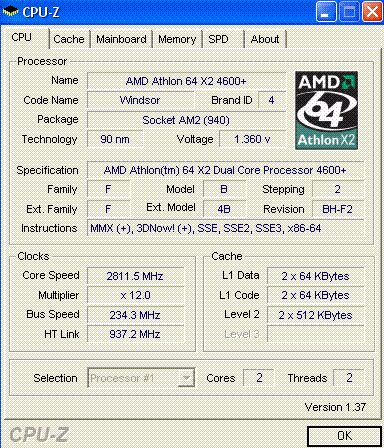Click the OK button
Screen dimensions: 384x448
[x=344, y=436]
